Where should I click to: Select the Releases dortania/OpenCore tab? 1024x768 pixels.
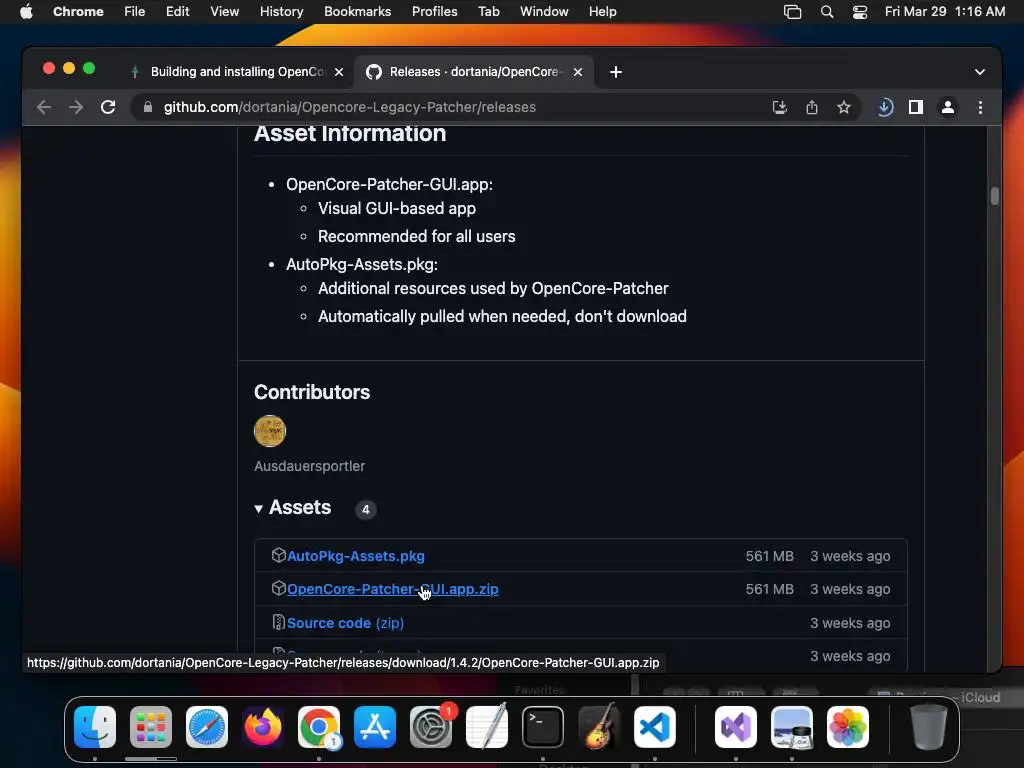(x=473, y=72)
